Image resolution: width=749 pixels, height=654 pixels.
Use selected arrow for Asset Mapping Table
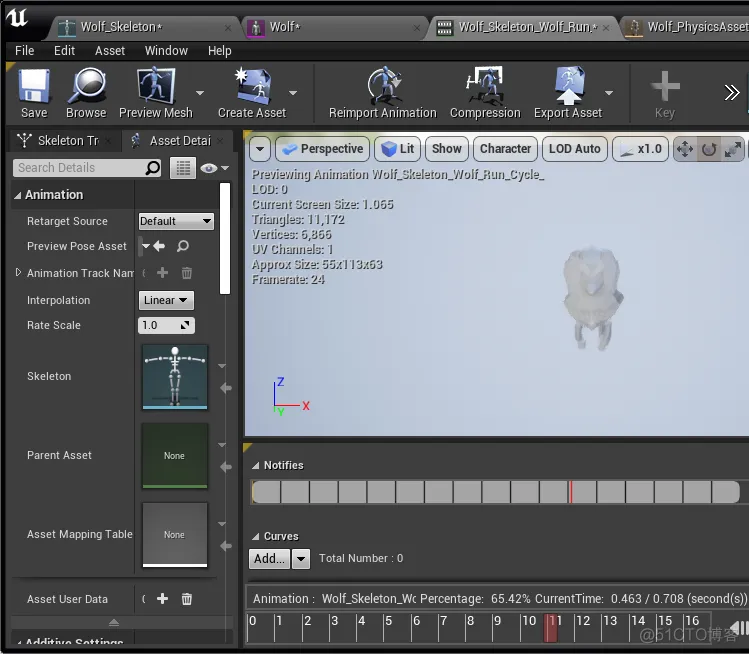coord(226,546)
